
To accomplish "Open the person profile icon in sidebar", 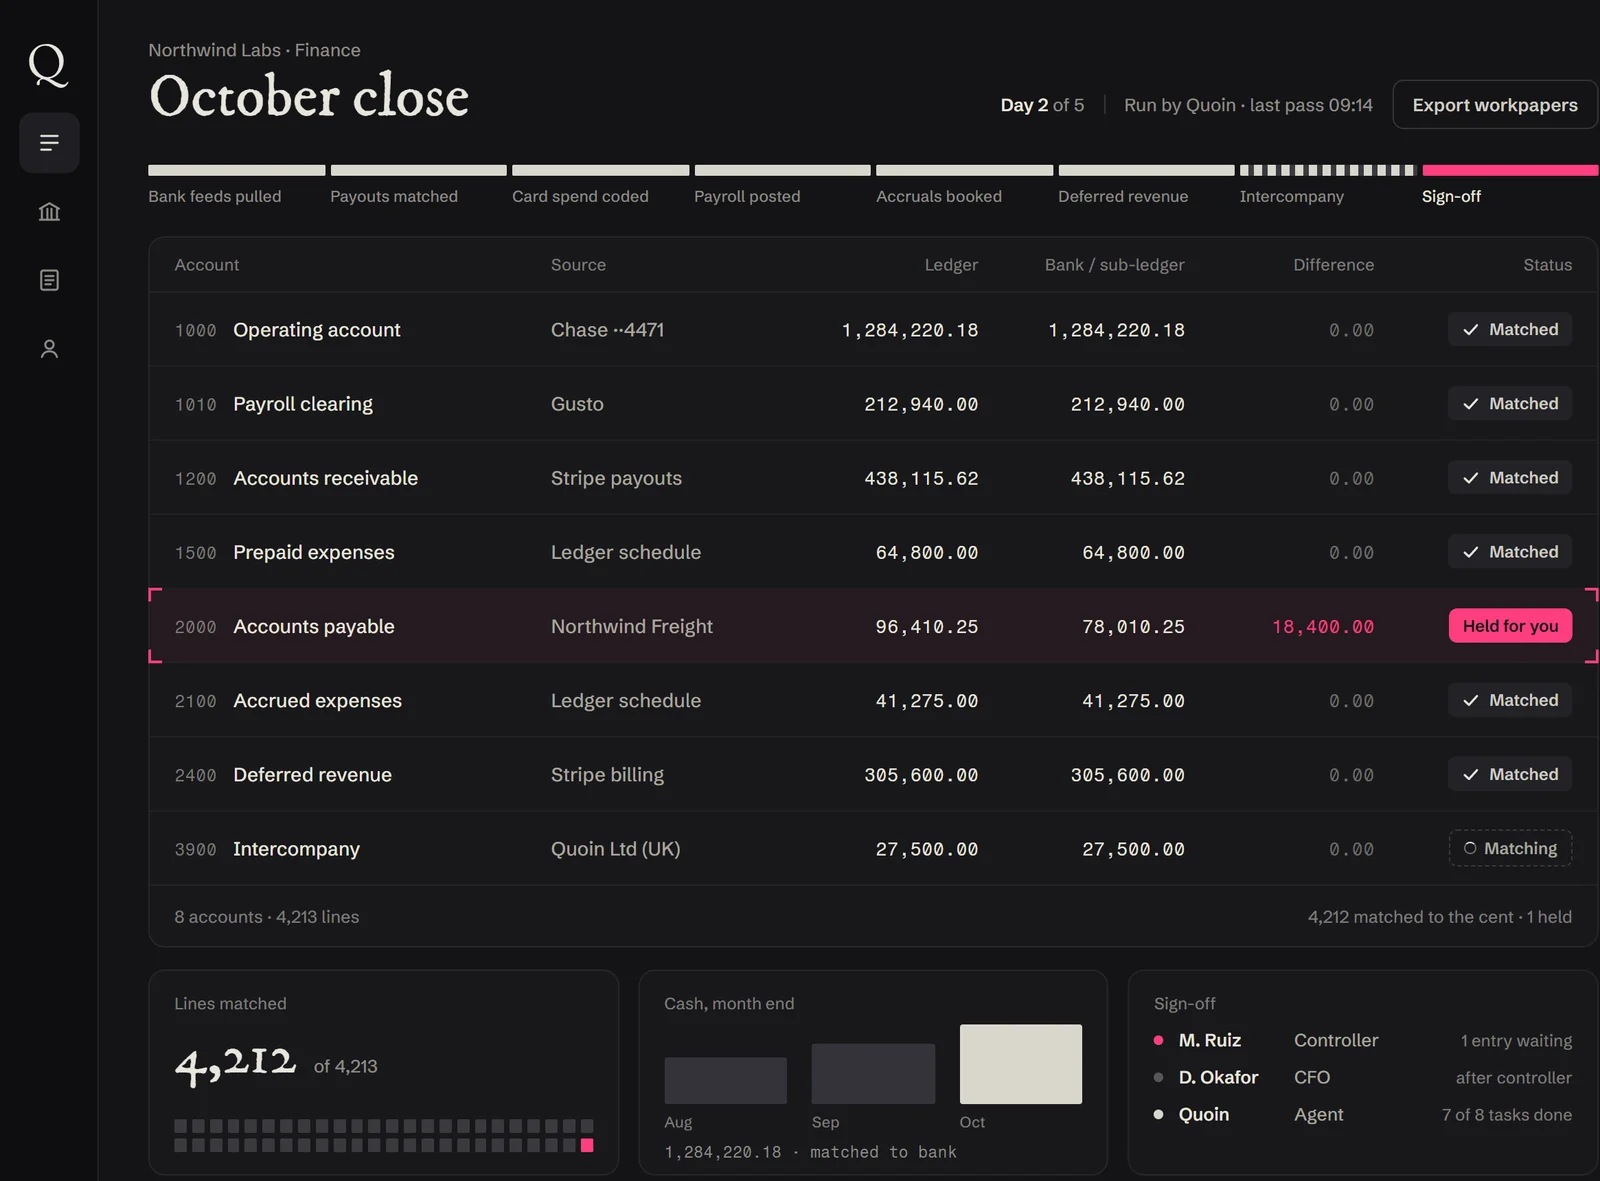I will [49, 349].
